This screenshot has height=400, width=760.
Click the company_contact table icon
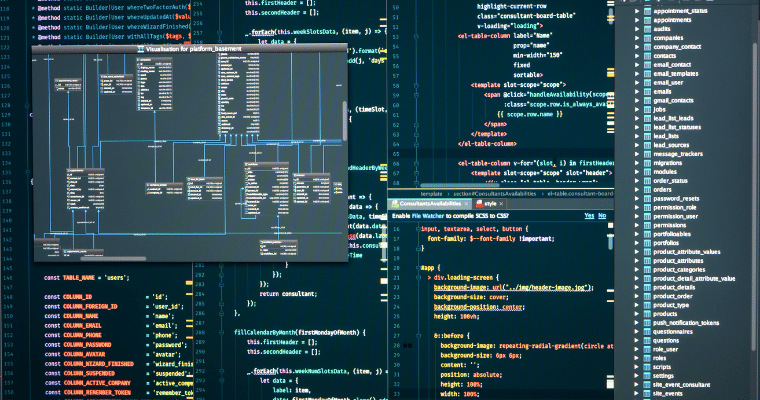pos(647,47)
